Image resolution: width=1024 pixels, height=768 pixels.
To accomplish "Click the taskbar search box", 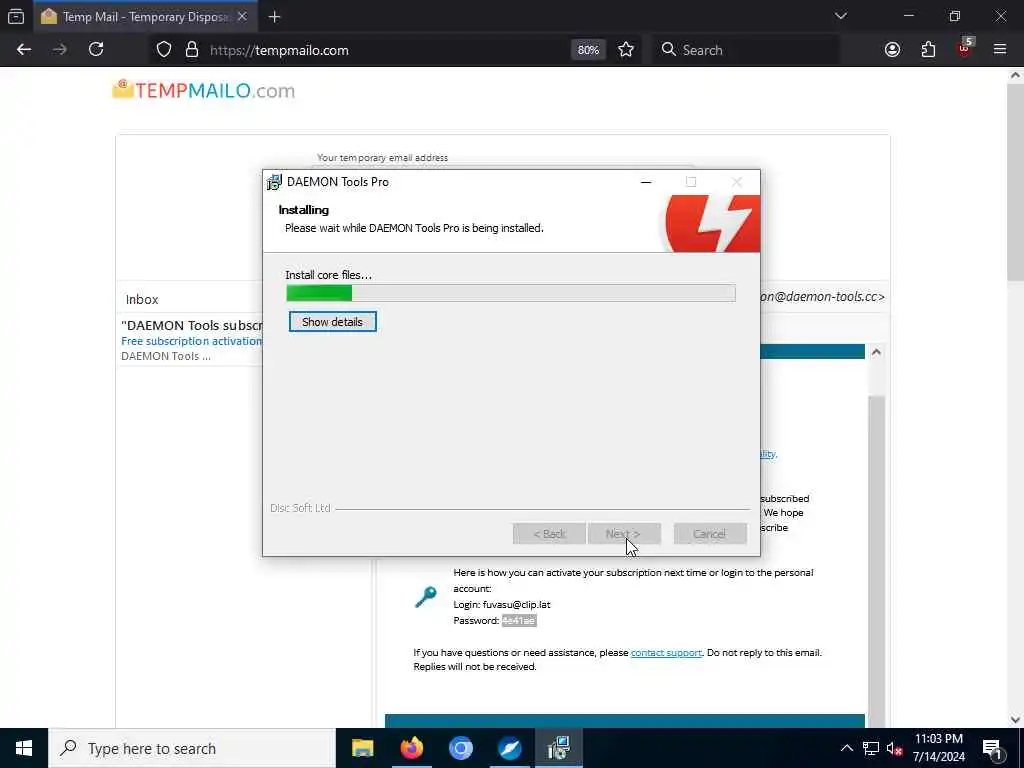I will tap(191, 748).
